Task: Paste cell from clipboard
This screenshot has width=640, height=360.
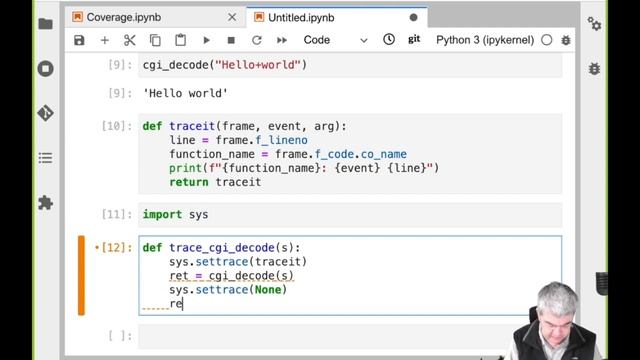Action: [180, 40]
